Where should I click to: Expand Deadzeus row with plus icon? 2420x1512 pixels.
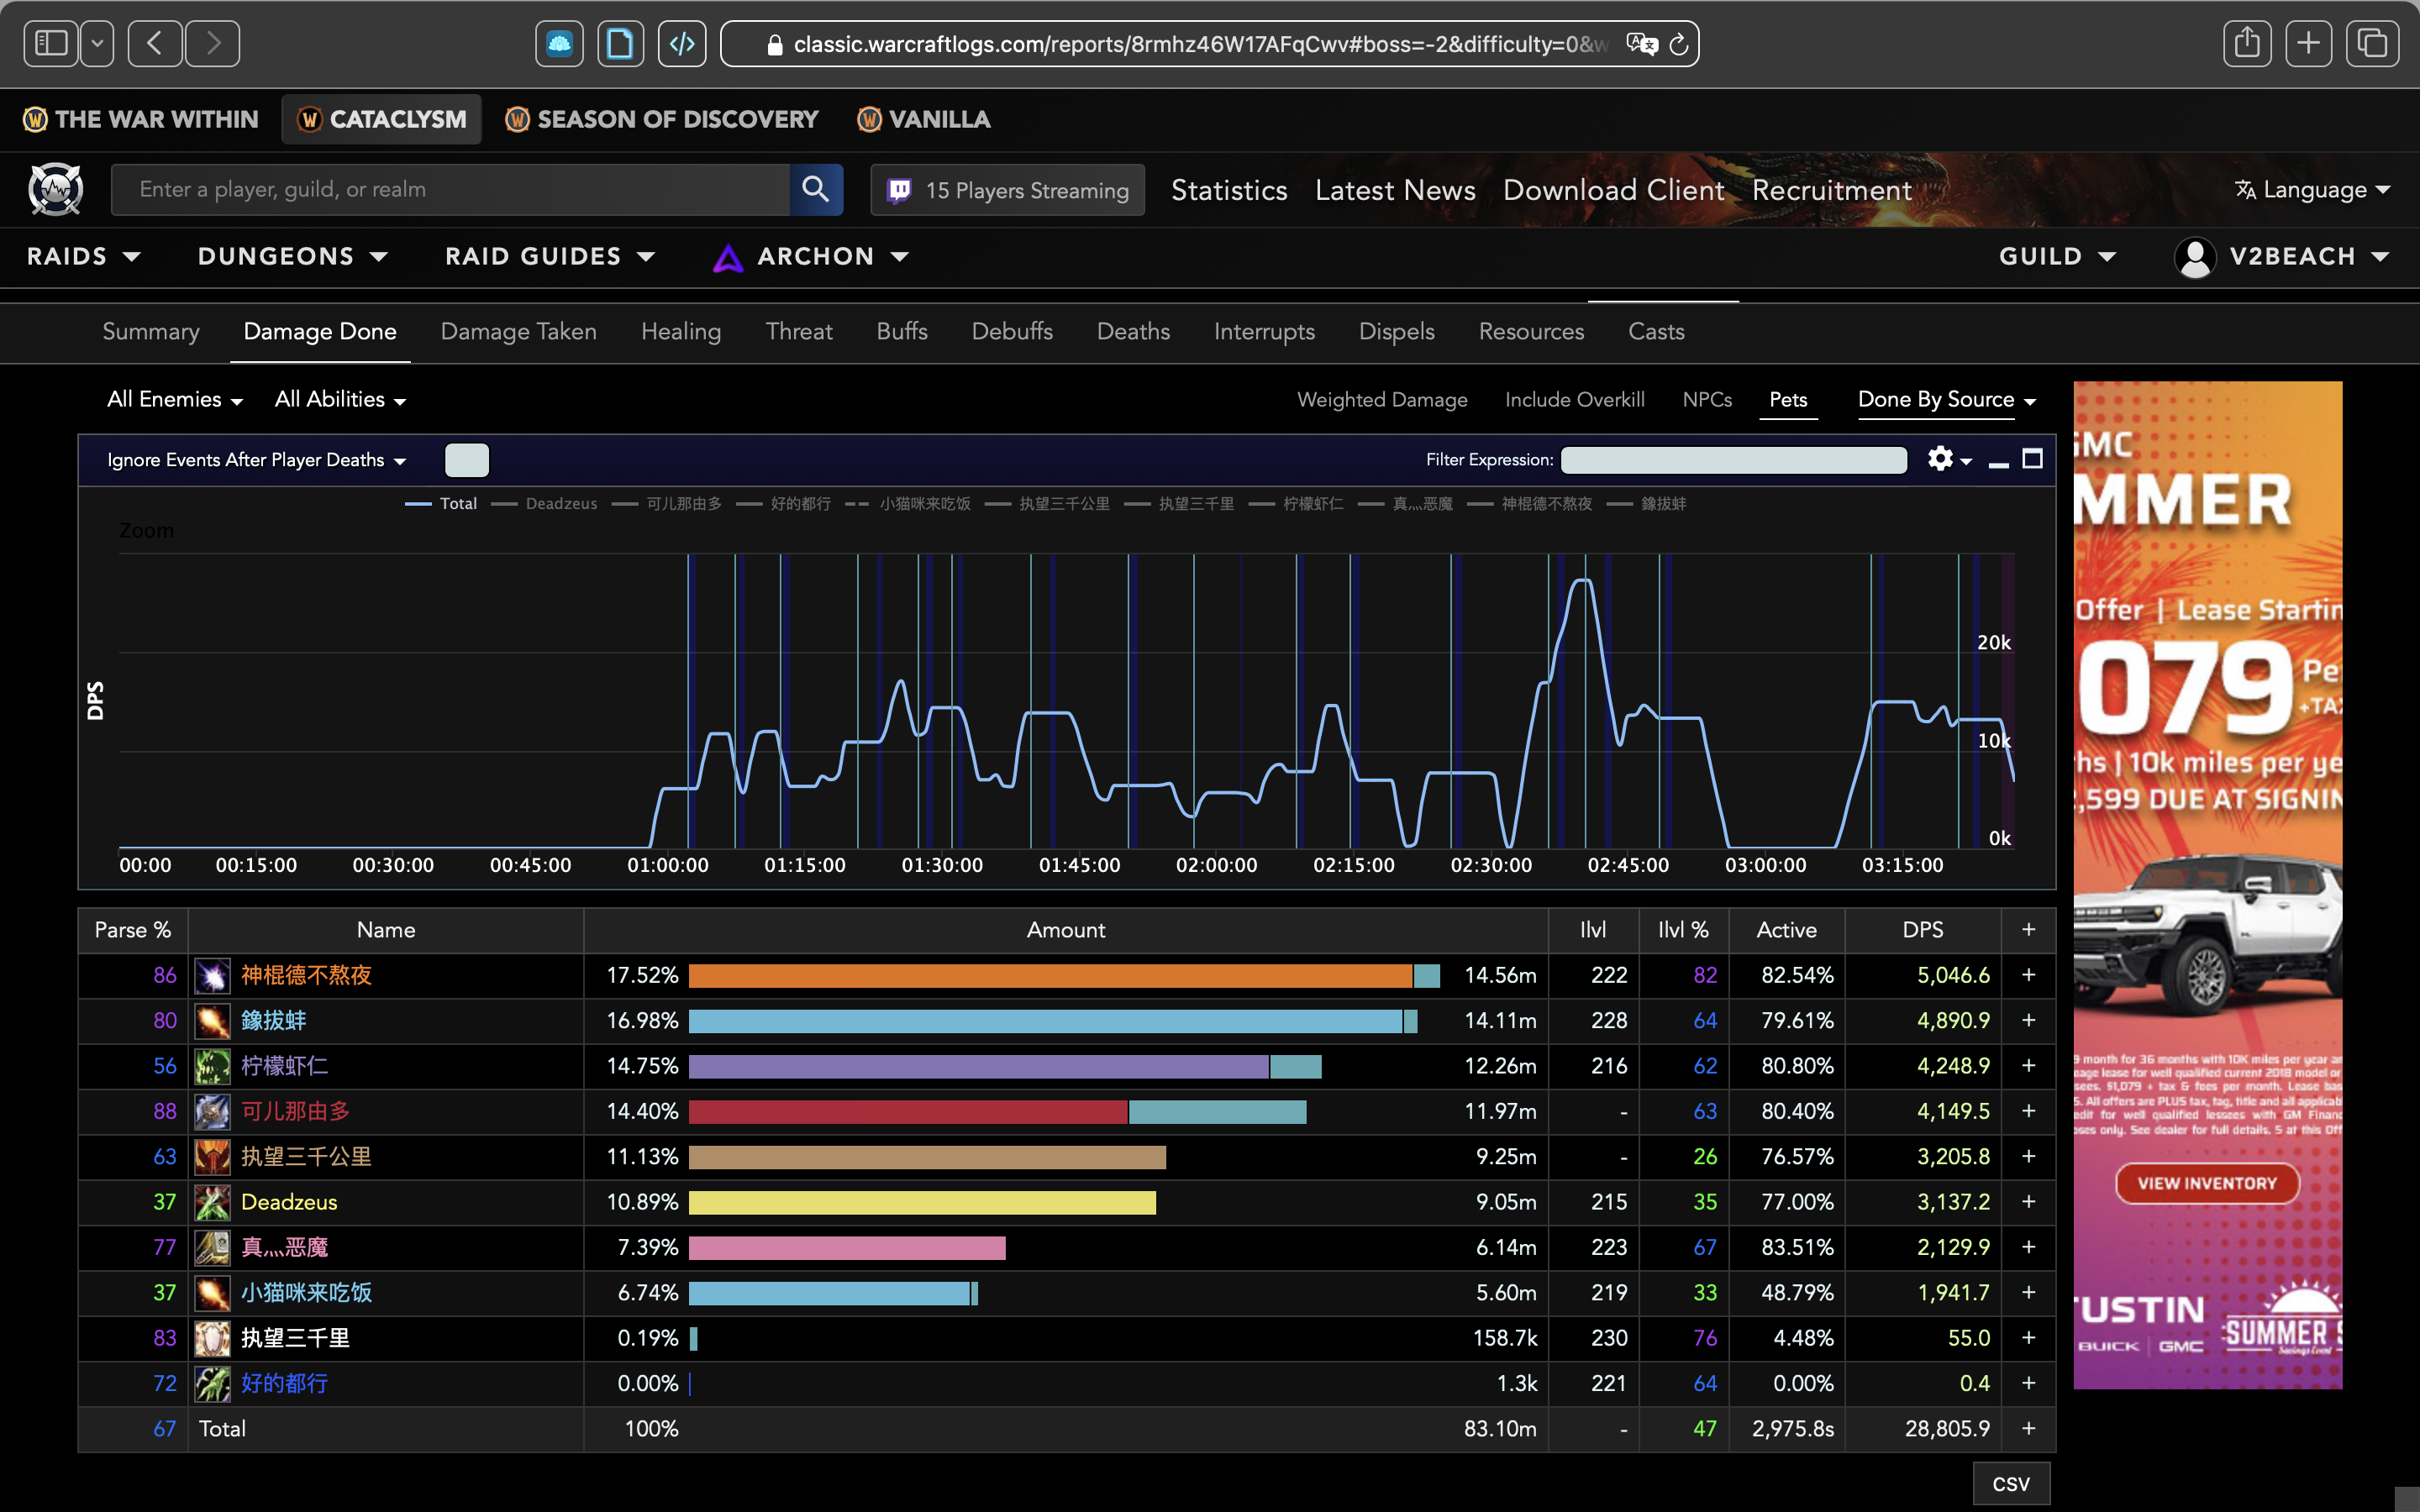pyautogui.click(x=2028, y=1202)
